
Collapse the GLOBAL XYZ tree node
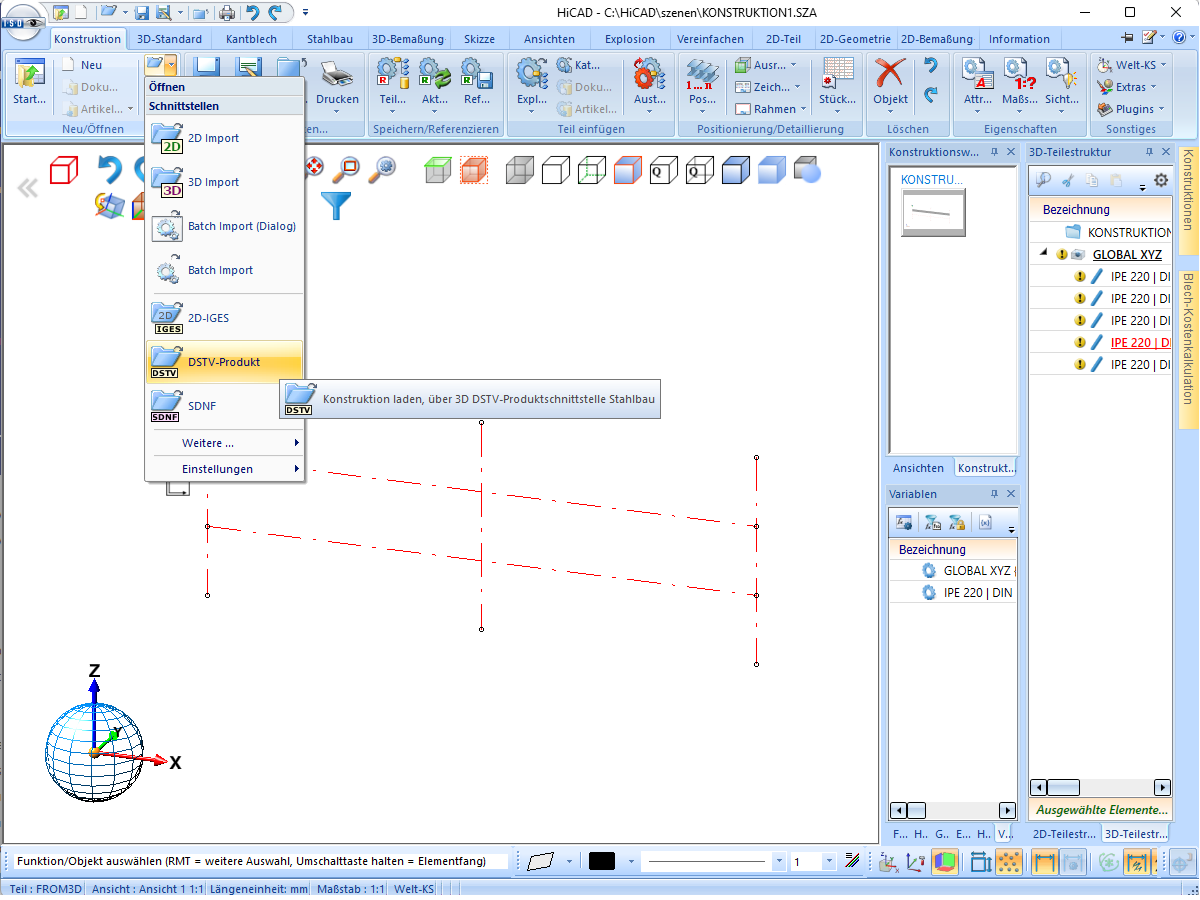pyautogui.click(x=1045, y=255)
